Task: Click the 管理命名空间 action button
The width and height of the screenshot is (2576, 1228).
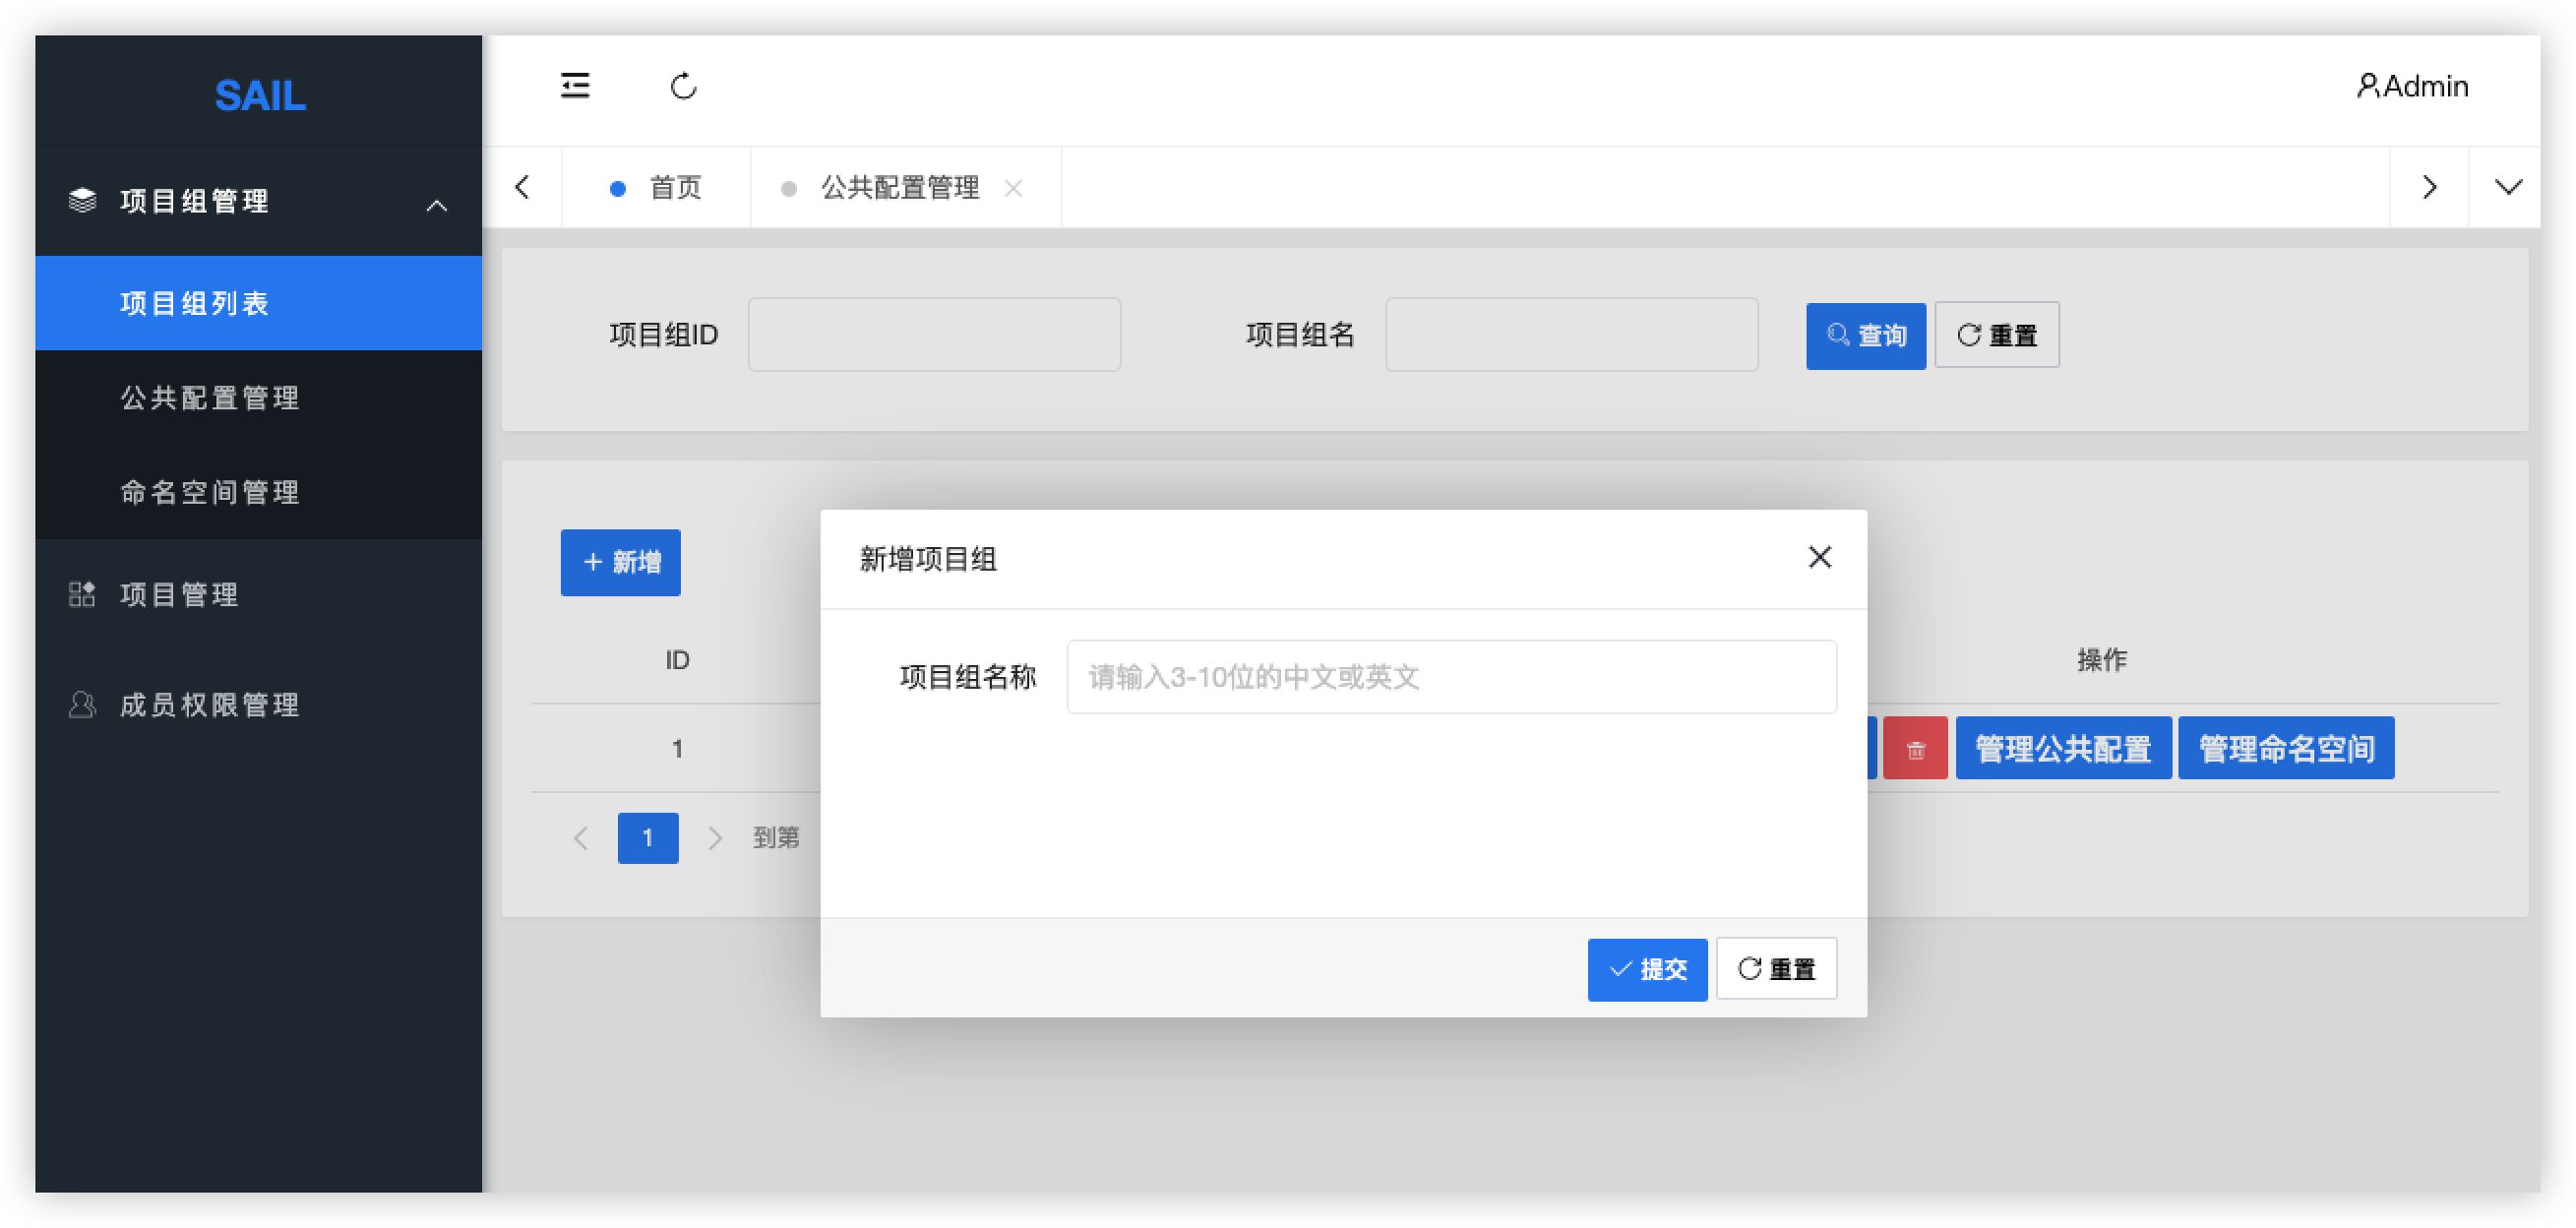Action: [2286, 747]
